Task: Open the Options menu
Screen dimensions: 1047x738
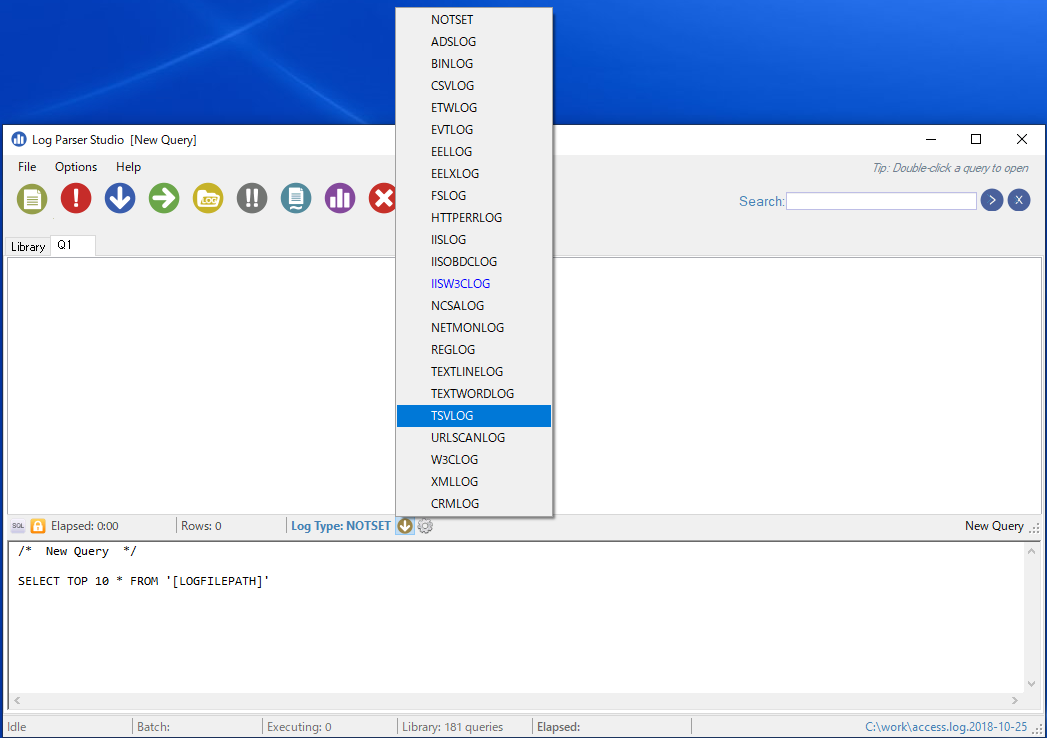Action: pos(76,167)
